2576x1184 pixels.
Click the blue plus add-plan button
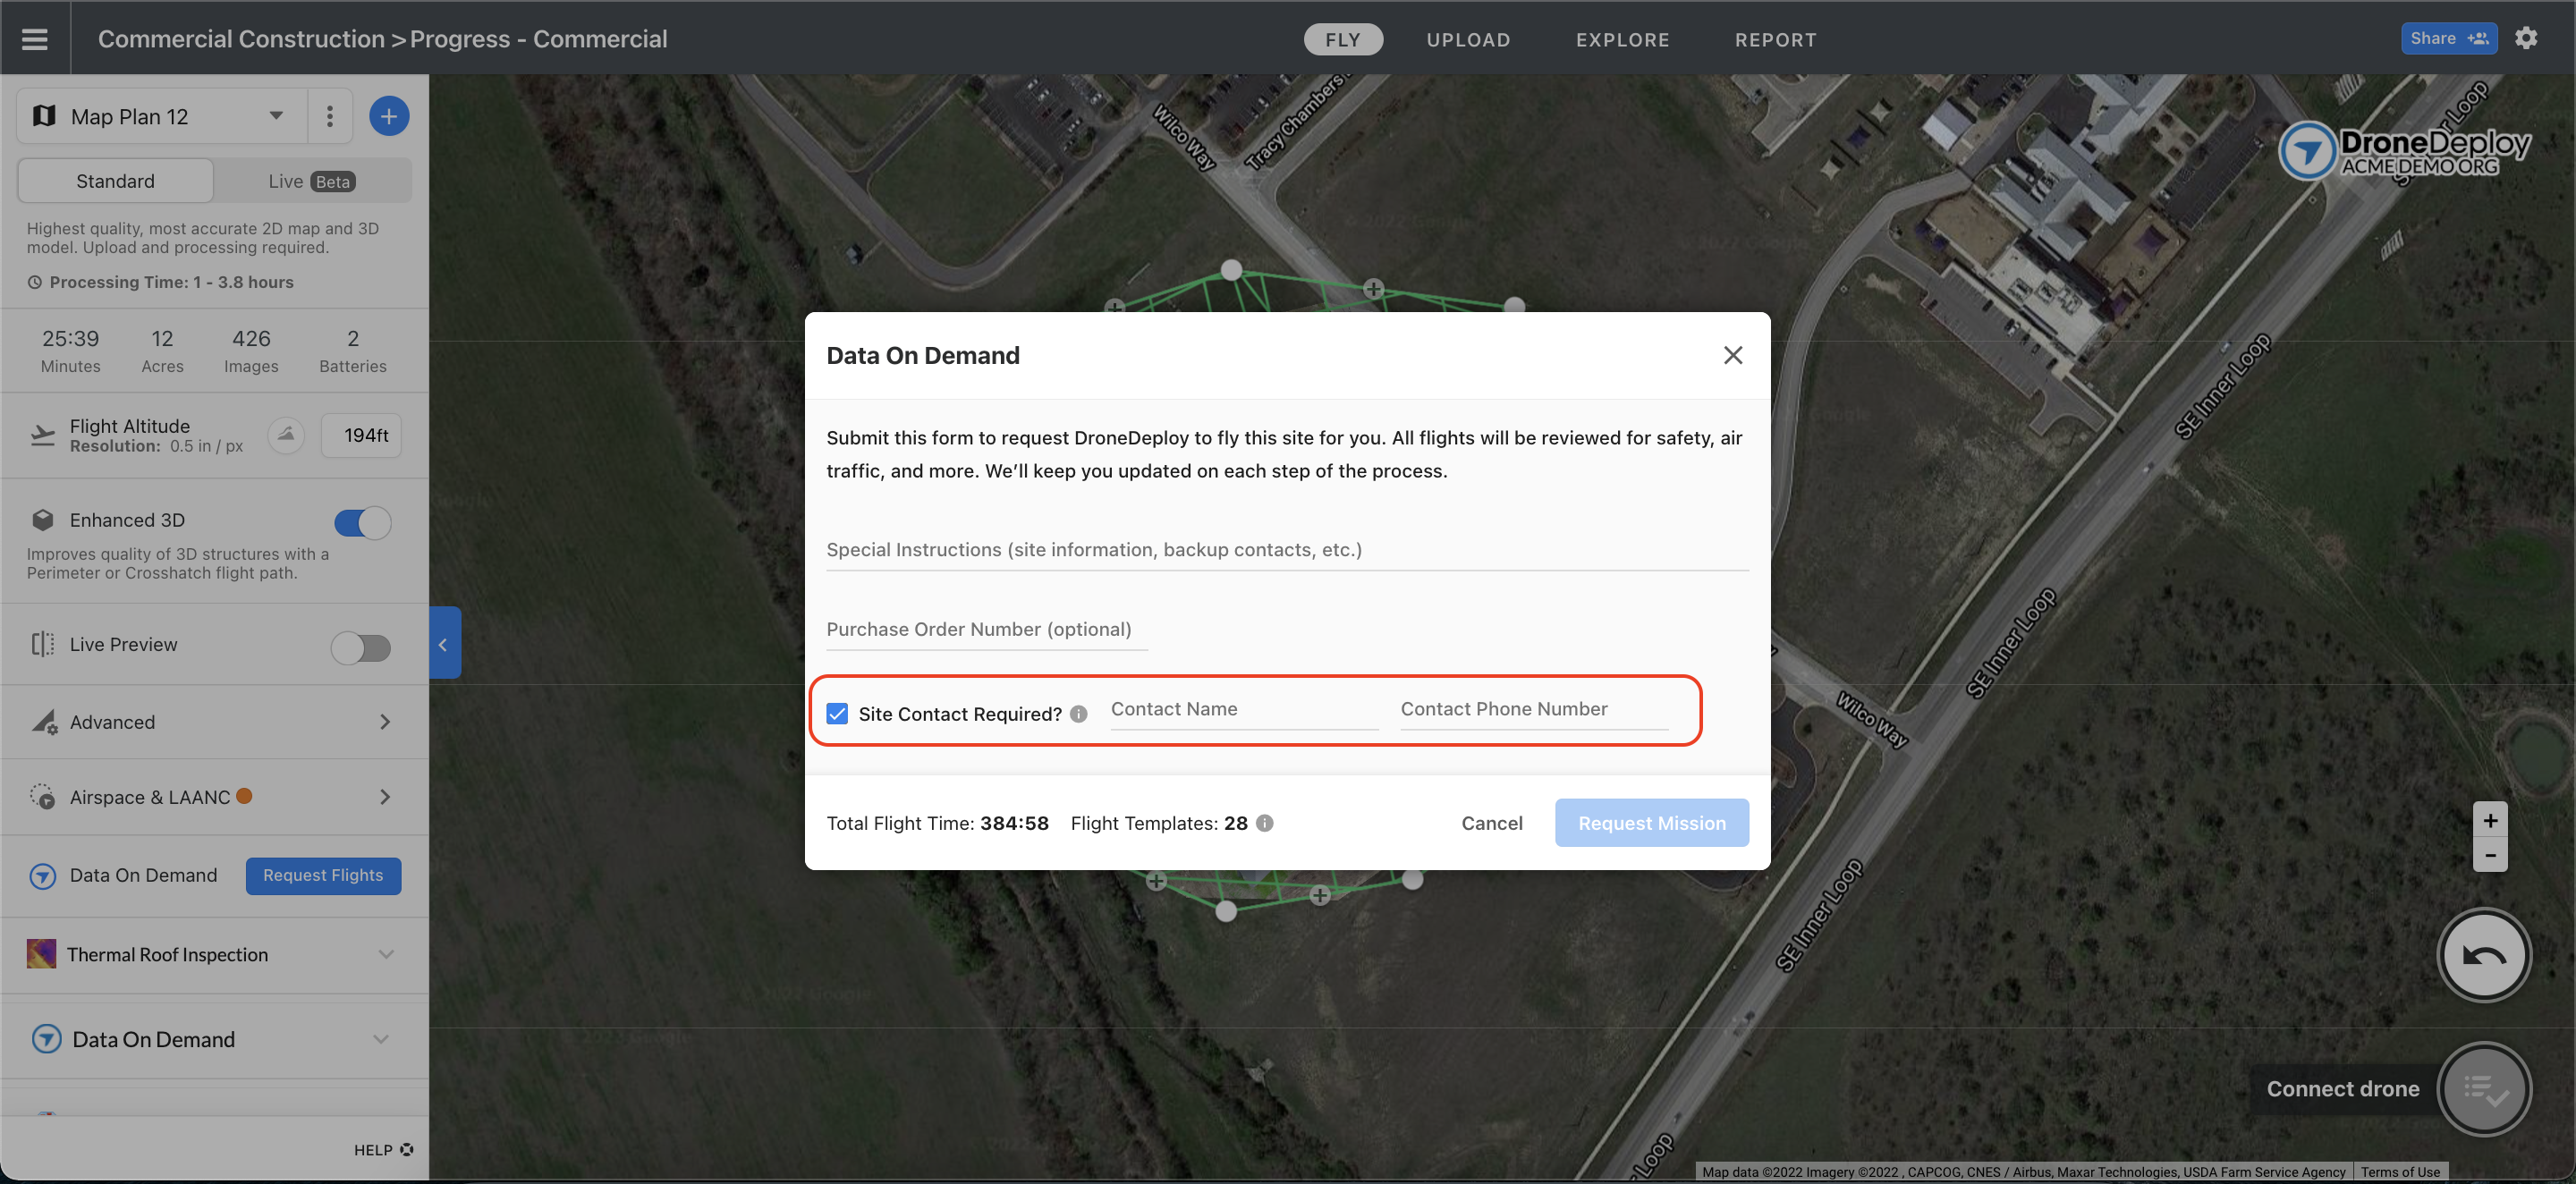click(389, 116)
